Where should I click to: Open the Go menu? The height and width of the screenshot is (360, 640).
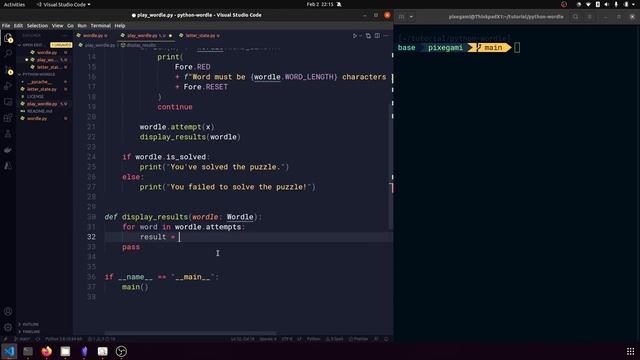71,25
